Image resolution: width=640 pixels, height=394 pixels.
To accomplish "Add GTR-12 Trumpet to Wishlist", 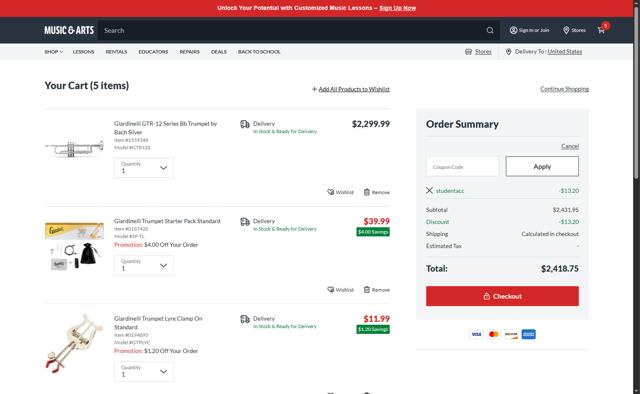I will click(x=340, y=192).
